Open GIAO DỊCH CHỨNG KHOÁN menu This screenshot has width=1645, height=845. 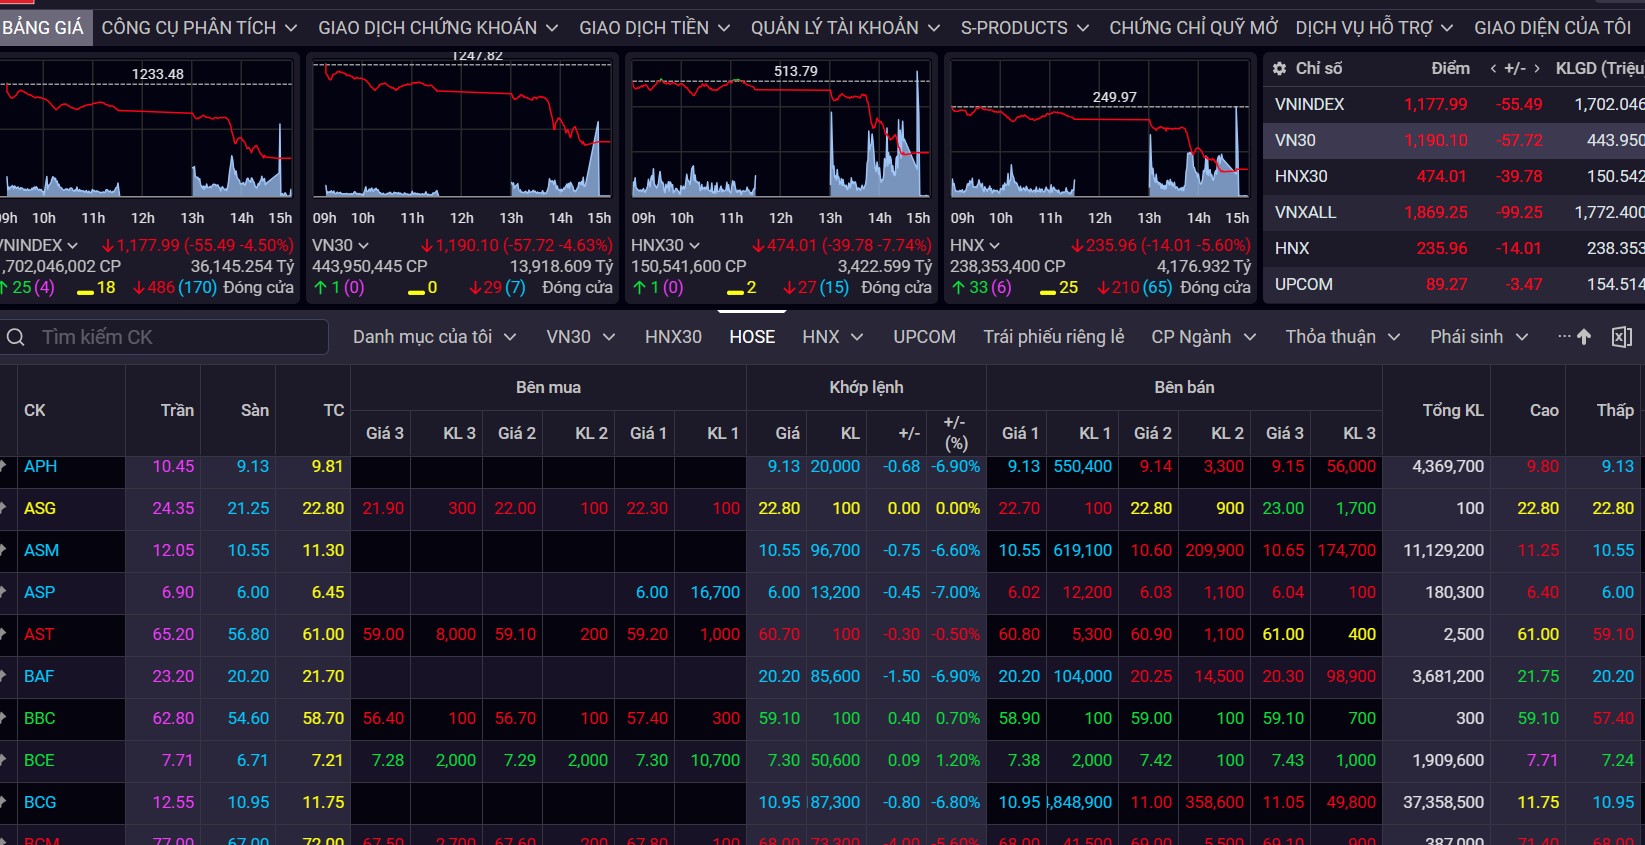(x=437, y=28)
